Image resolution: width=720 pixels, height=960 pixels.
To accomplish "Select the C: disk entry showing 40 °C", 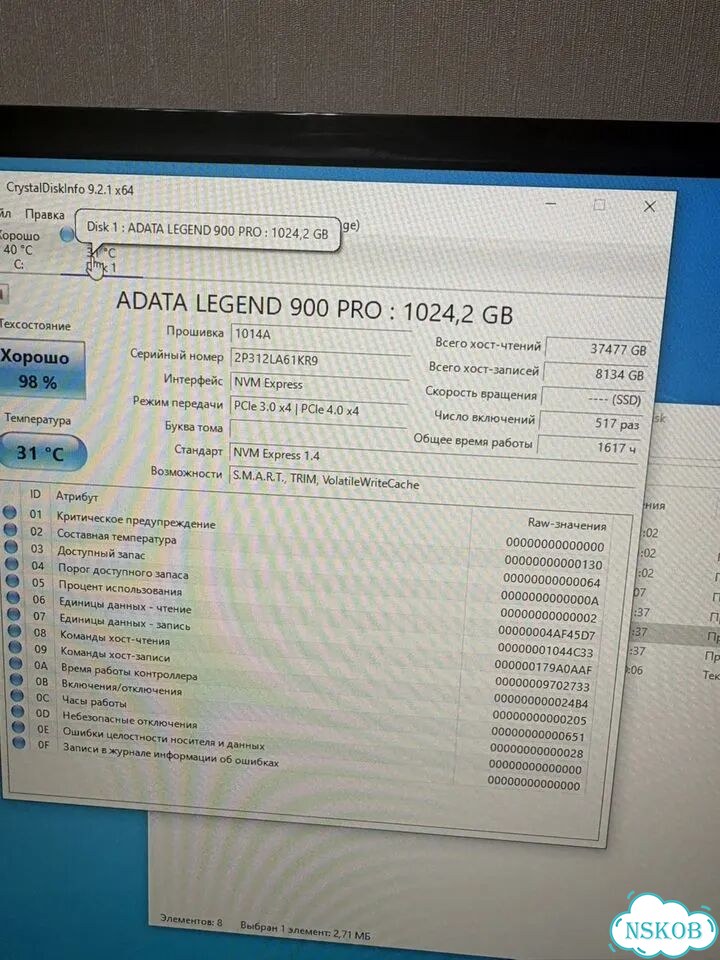I will coord(18,250).
